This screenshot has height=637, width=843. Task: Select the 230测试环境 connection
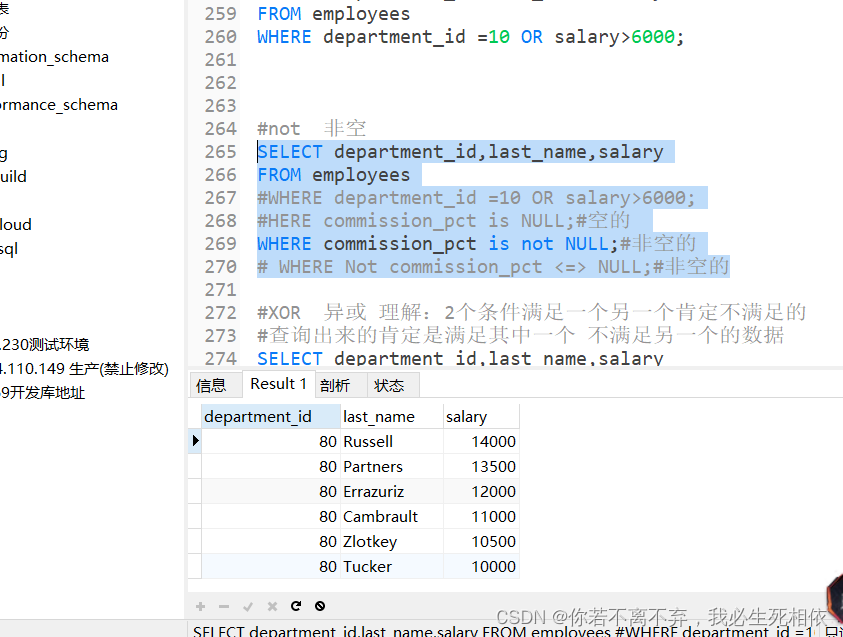(43, 344)
